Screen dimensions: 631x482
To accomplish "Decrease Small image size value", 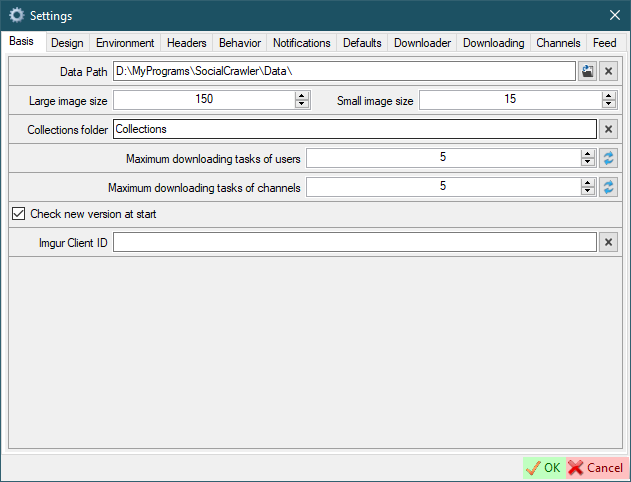I will click(x=608, y=104).
